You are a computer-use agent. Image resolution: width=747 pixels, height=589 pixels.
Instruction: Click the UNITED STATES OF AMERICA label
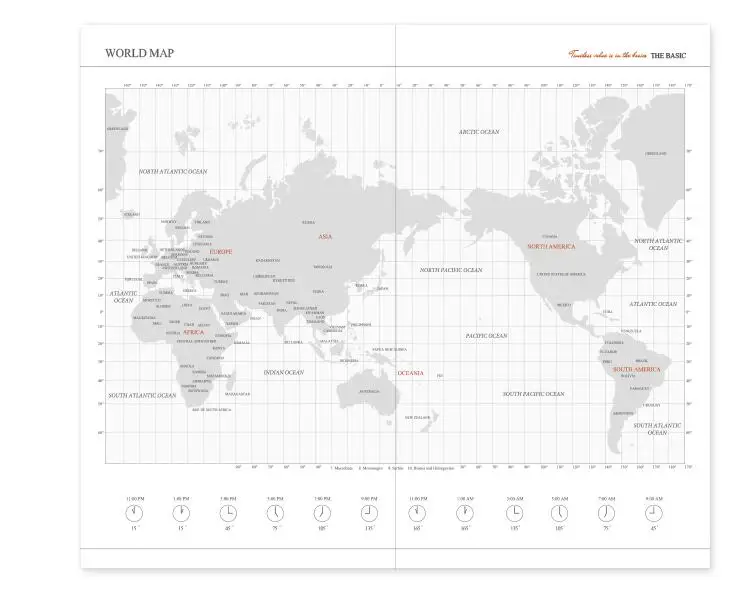[561, 274]
